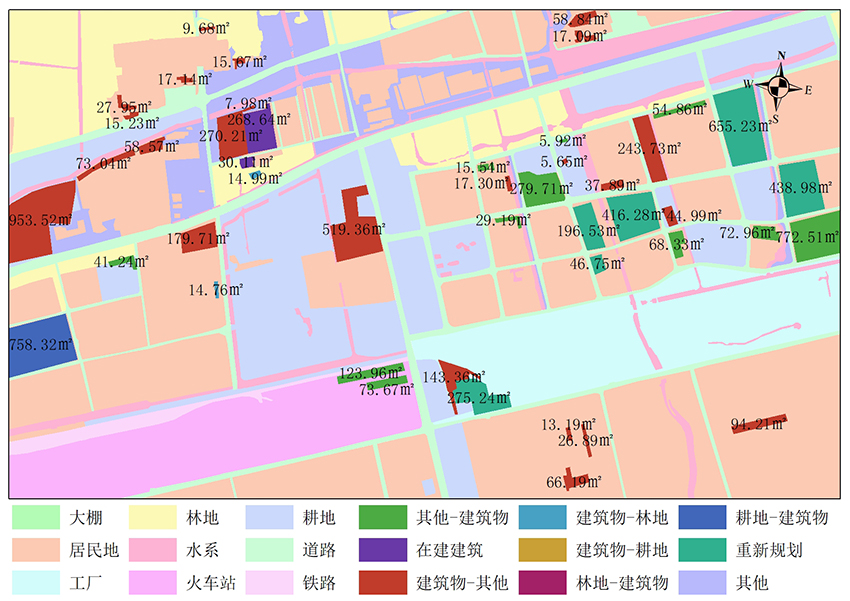This screenshot has width=850, height=601.
Task: Click the 重新规划 teal legend swatch
Action: point(701,550)
